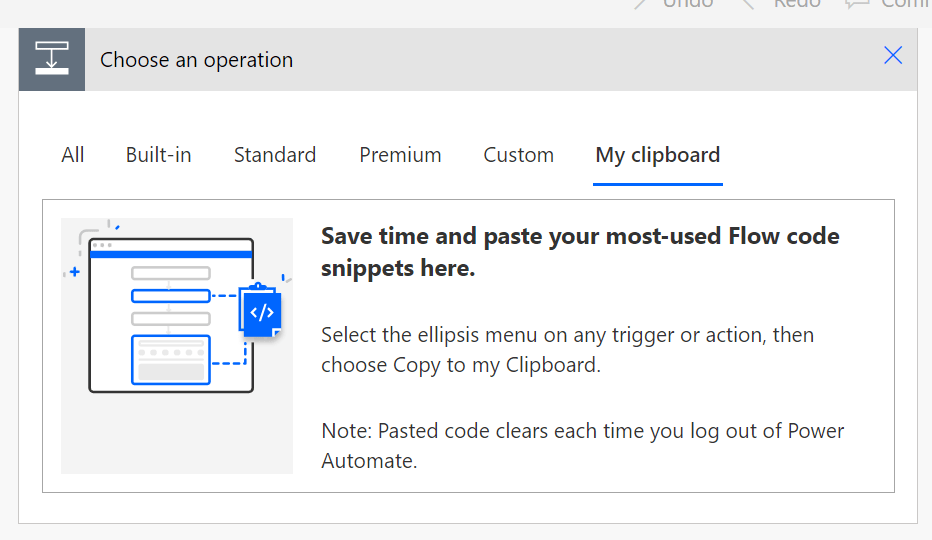
Task: Click the Undo arrow icon
Action: pos(643,4)
